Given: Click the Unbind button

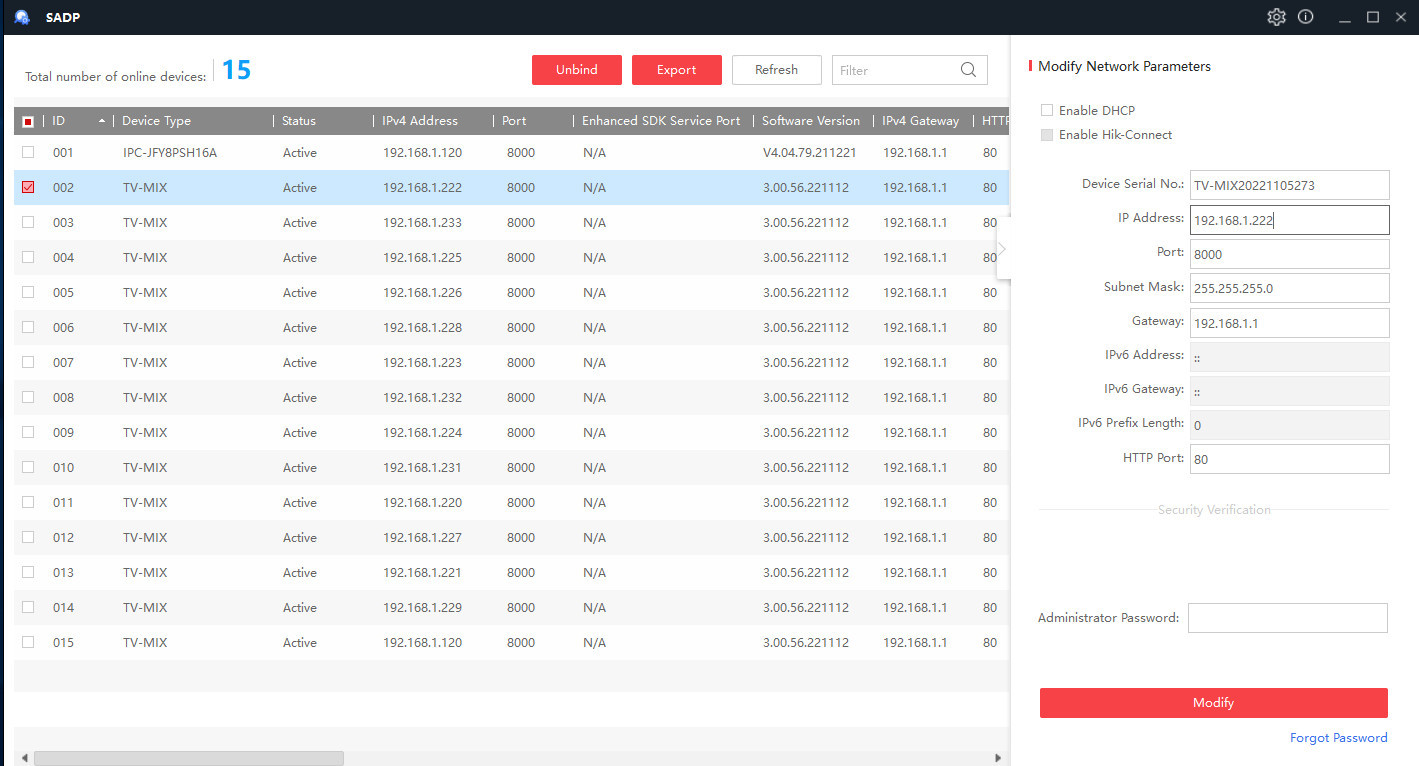Looking at the screenshot, I should [577, 70].
